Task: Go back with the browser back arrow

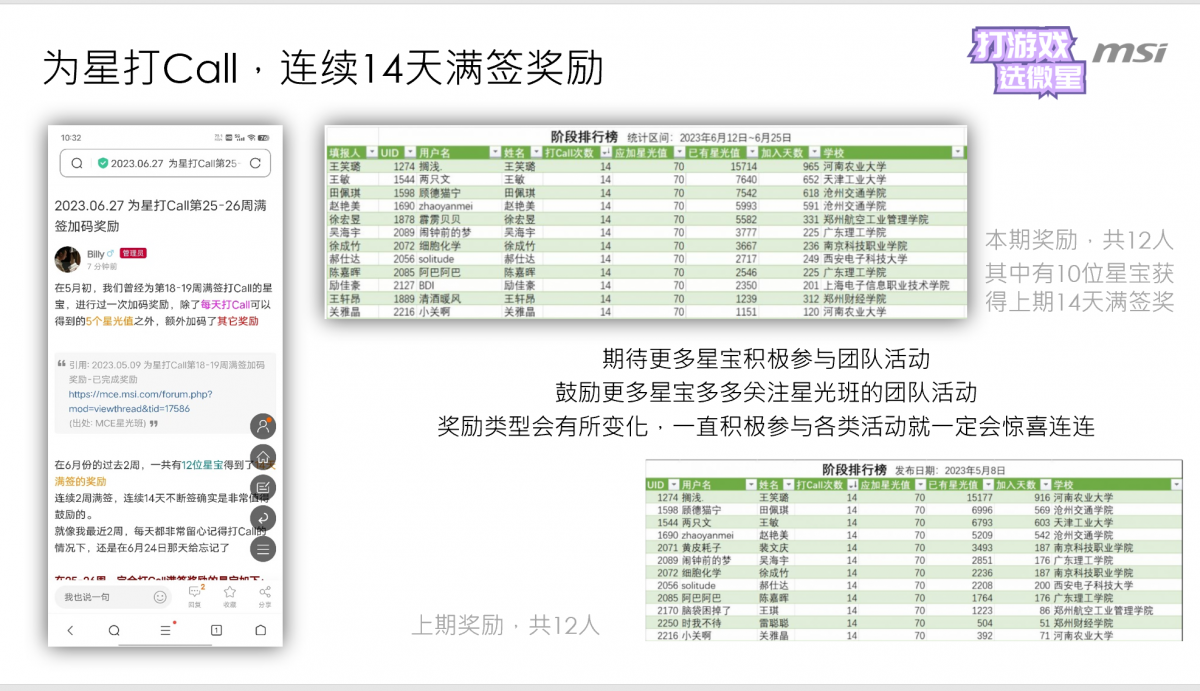Action: [x=70, y=630]
